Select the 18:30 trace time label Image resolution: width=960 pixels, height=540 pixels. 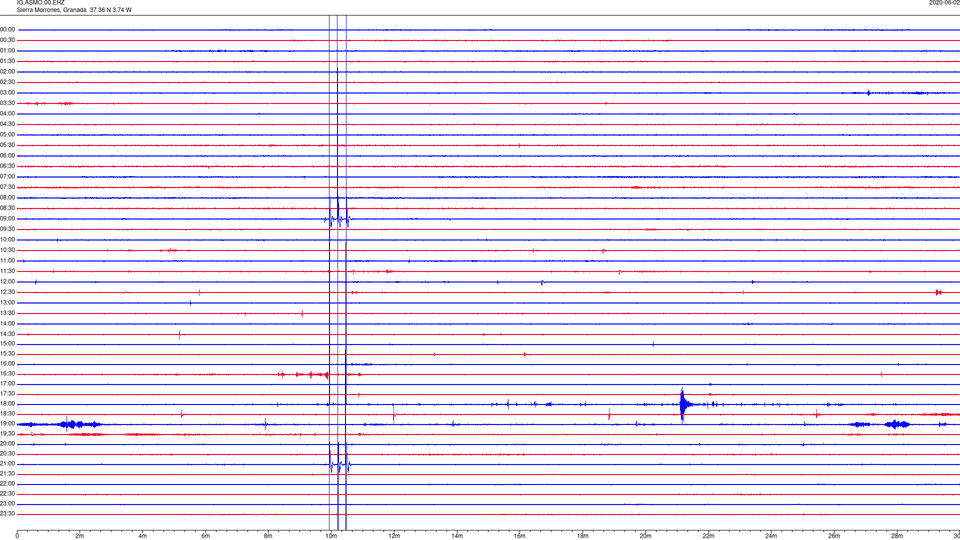click(x=7, y=414)
